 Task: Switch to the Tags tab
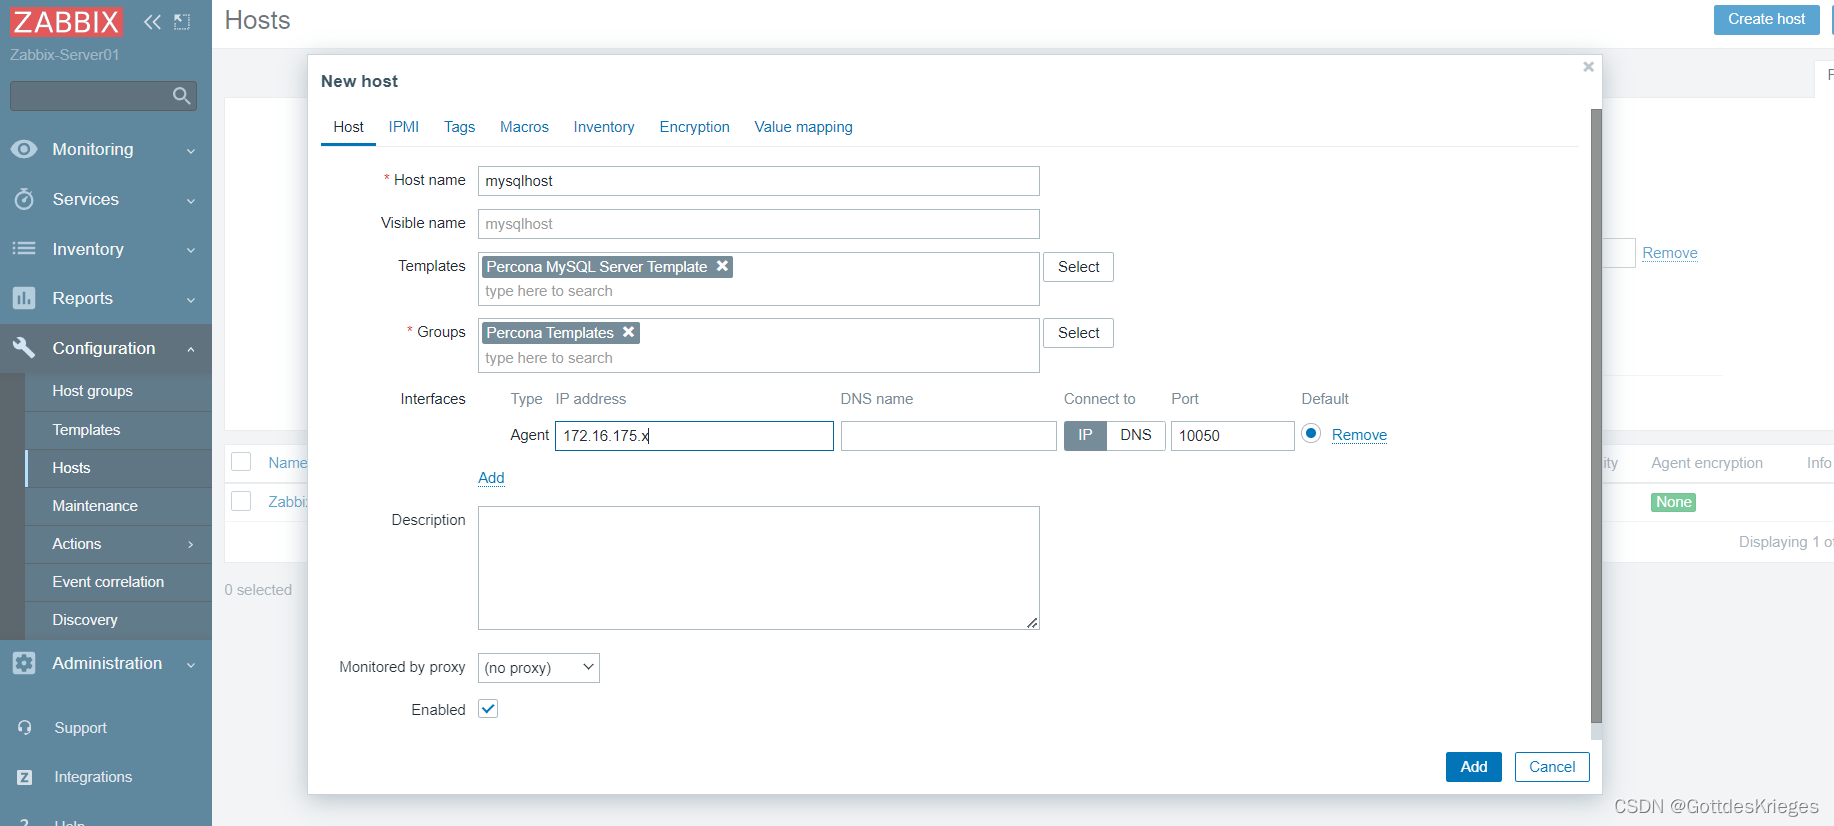coord(459,127)
